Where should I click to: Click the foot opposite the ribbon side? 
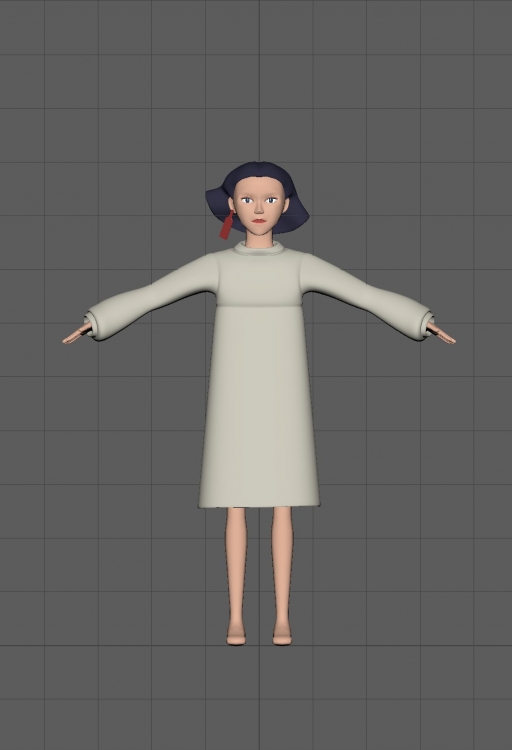[x=282, y=635]
